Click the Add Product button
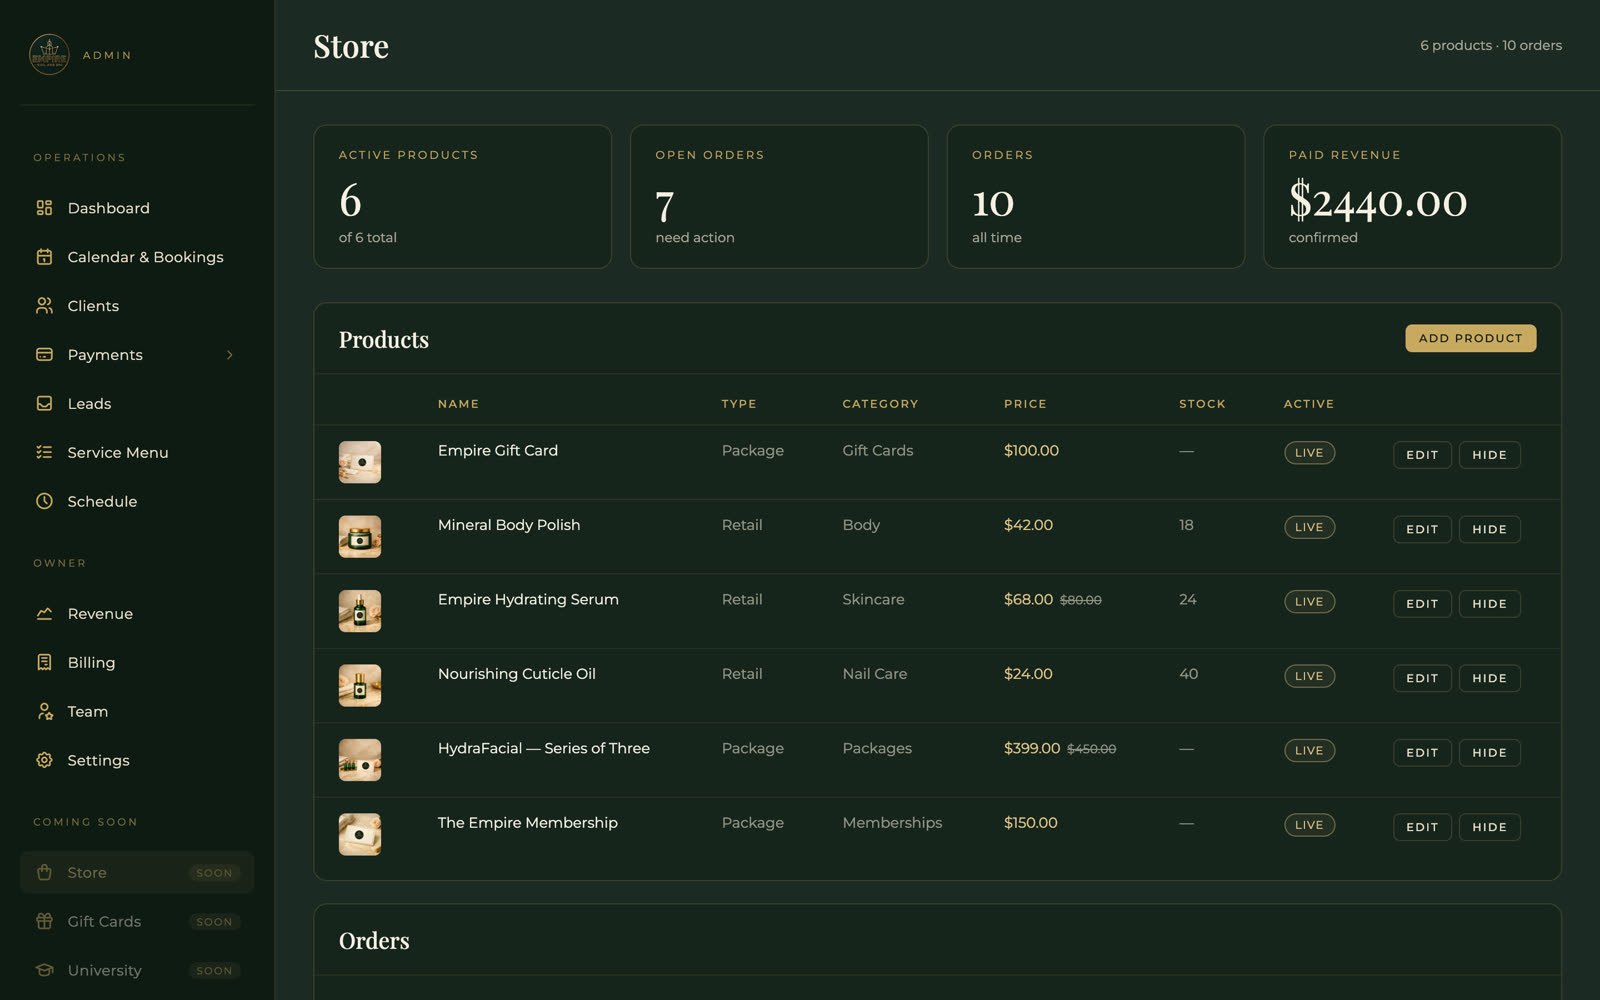The width and height of the screenshot is (1600, 1000). tap(1470, 338)
